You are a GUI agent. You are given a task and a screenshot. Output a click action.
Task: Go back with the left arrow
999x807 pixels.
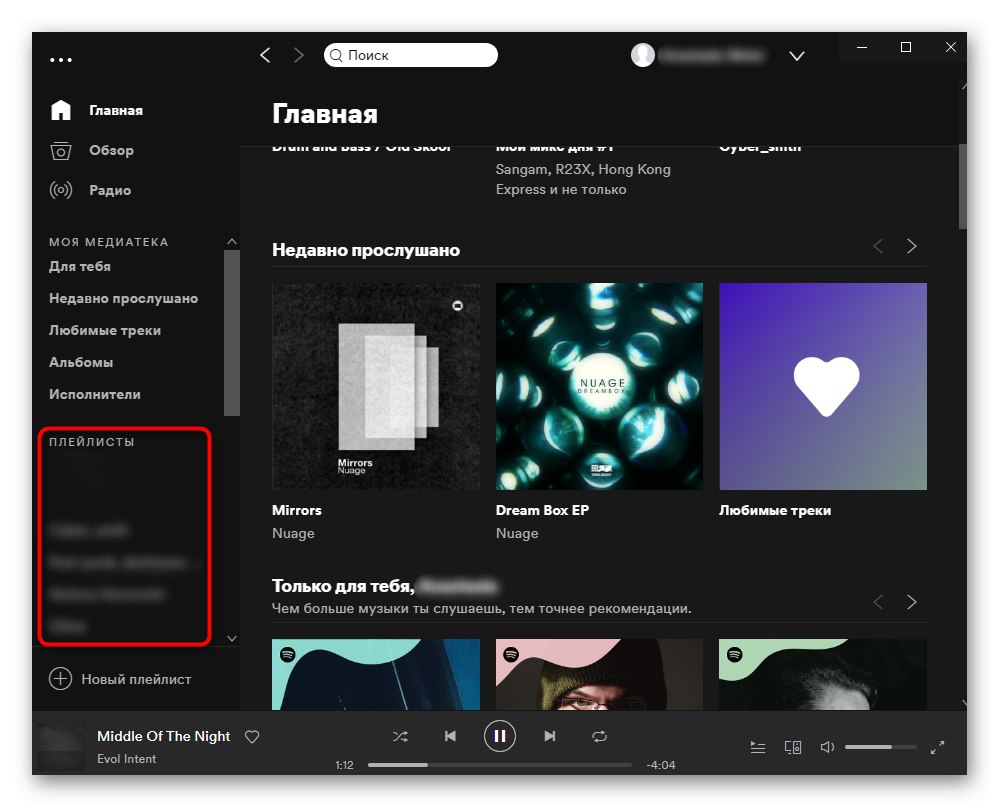click(266, 55)
